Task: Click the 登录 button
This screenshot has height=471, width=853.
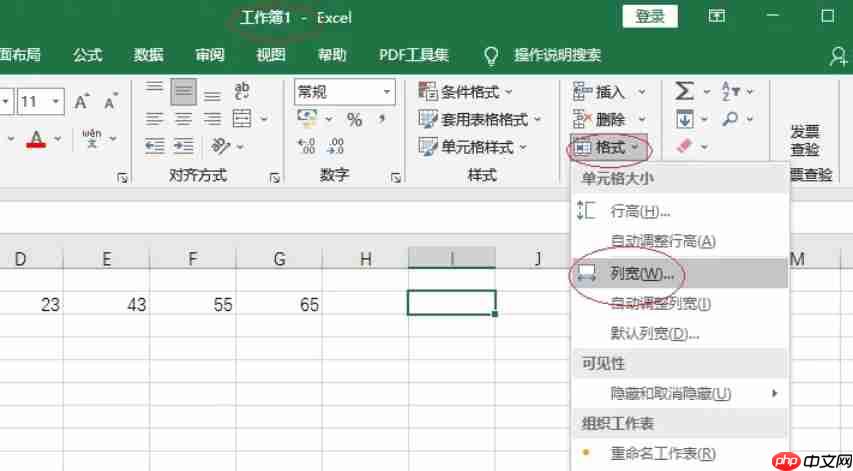Action: [x=650, y=16]
